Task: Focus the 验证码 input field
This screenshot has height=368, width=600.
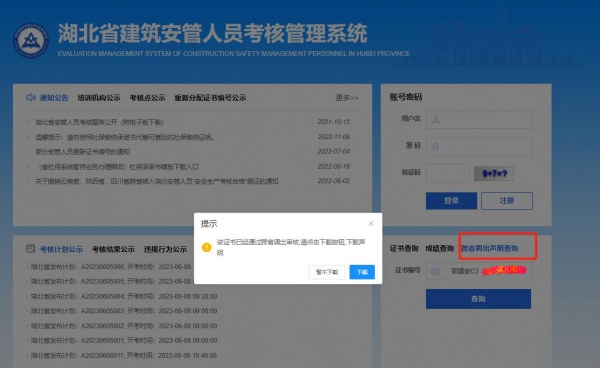Action: (448, 173)
